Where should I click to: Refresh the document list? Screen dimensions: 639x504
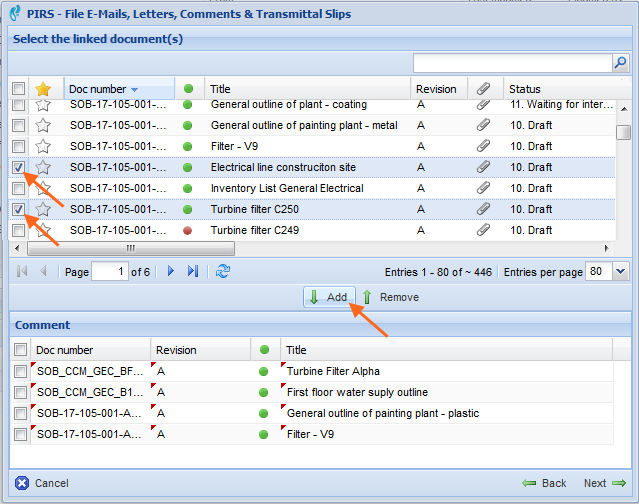(223, 271)
